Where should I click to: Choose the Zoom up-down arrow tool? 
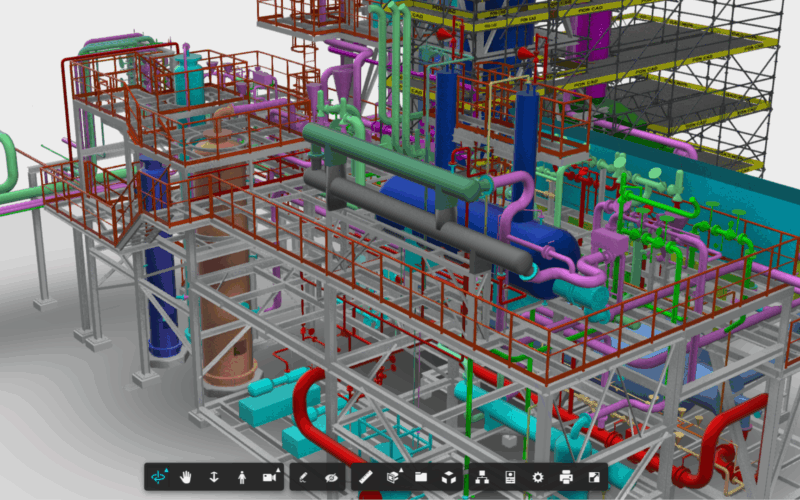(214, 478)
